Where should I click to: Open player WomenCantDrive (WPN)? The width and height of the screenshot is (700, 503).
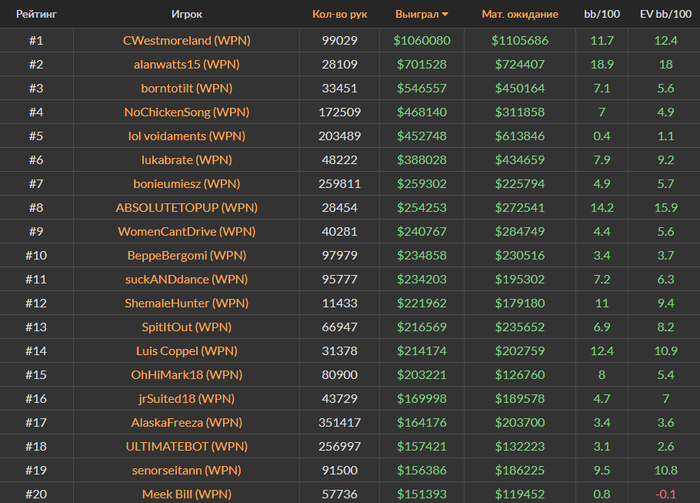(187, 232)
